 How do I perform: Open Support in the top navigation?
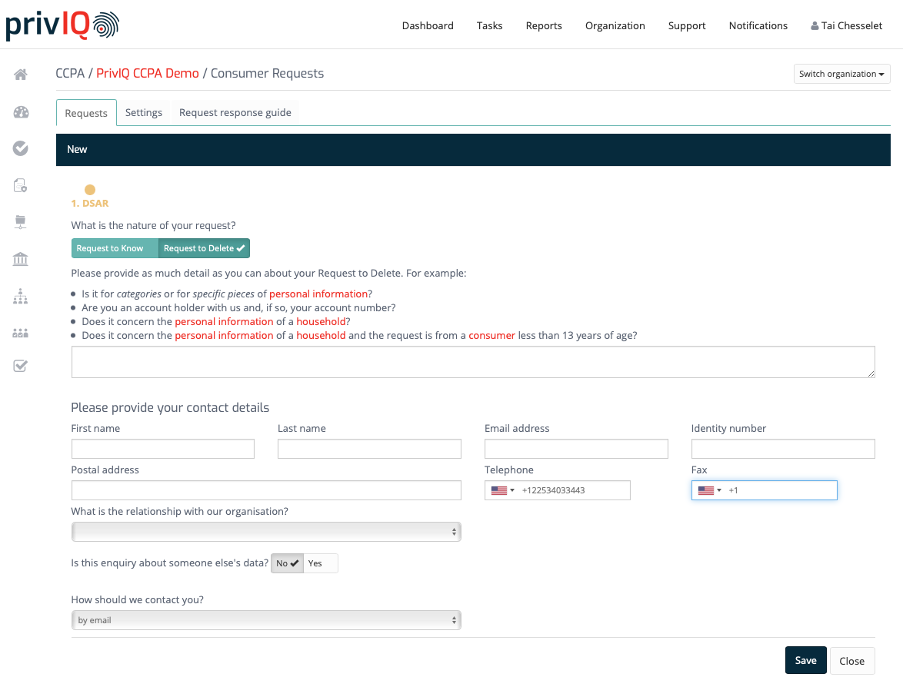tap(687, 26)
